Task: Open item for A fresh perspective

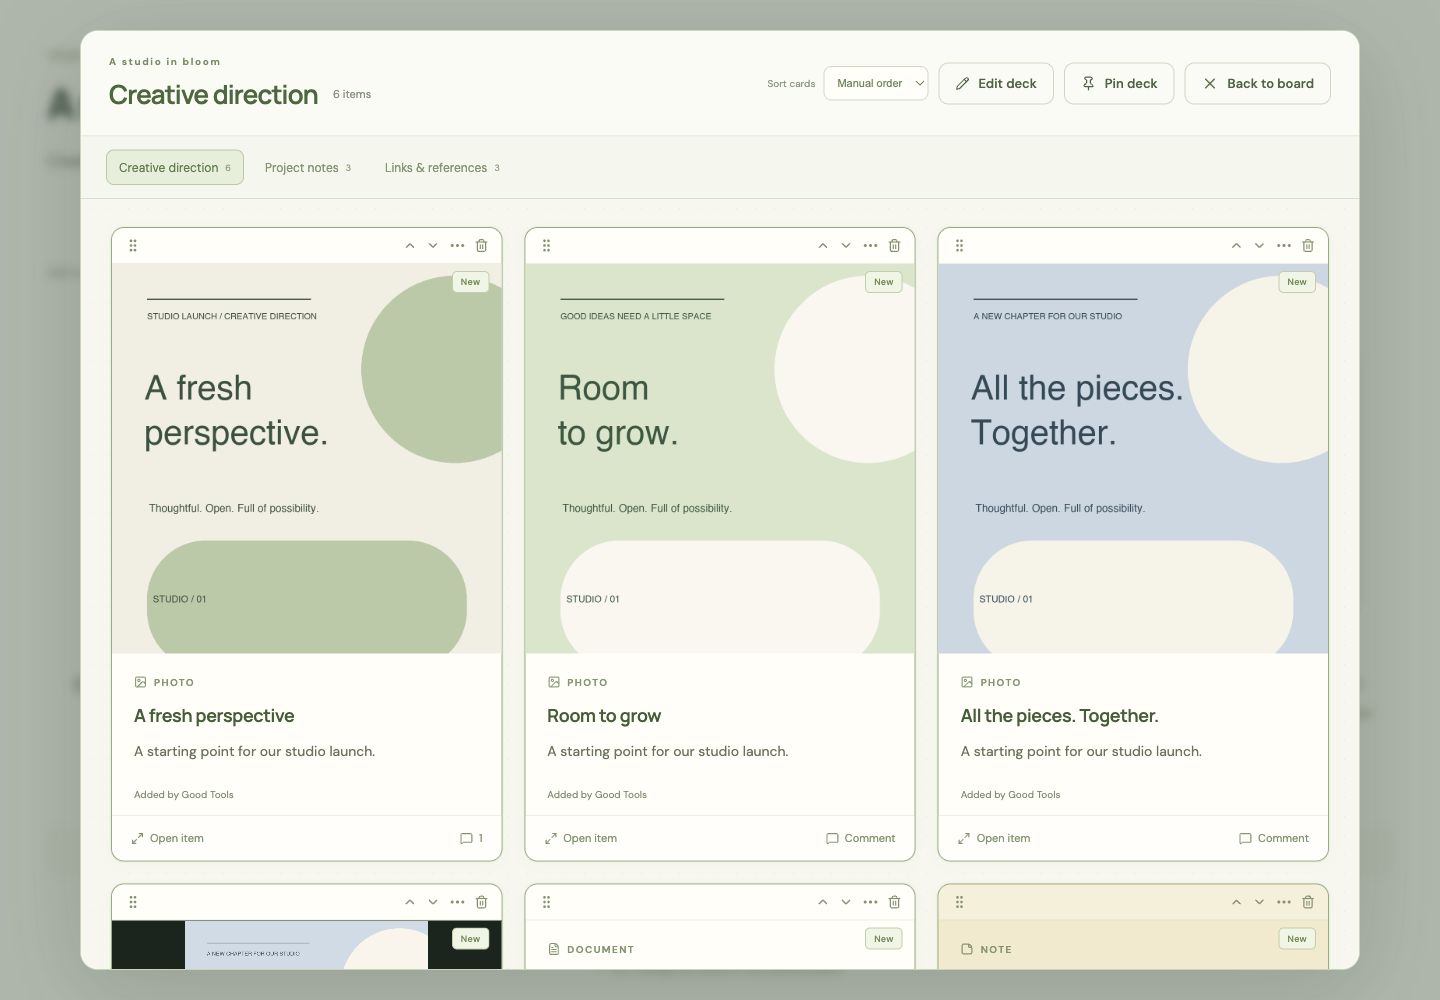Action: [168, 838]
